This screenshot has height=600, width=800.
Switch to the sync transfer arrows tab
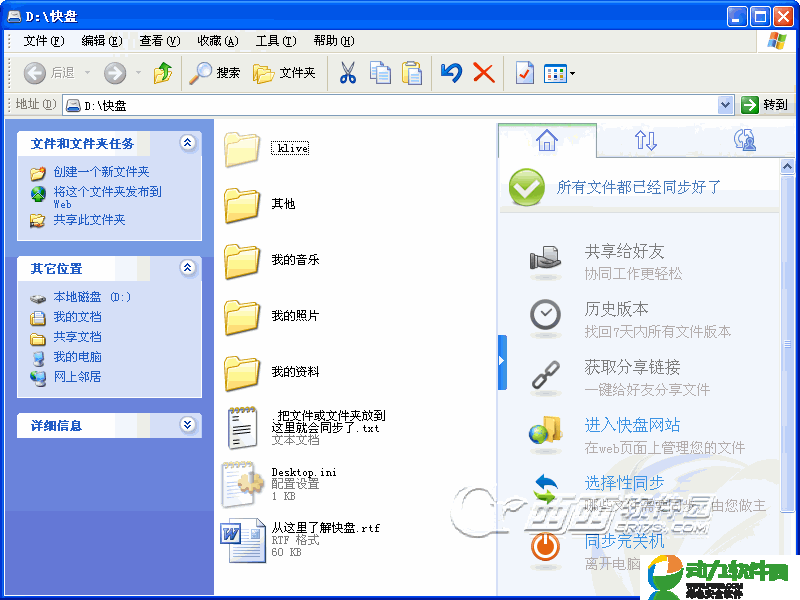(x=646, y=141)
